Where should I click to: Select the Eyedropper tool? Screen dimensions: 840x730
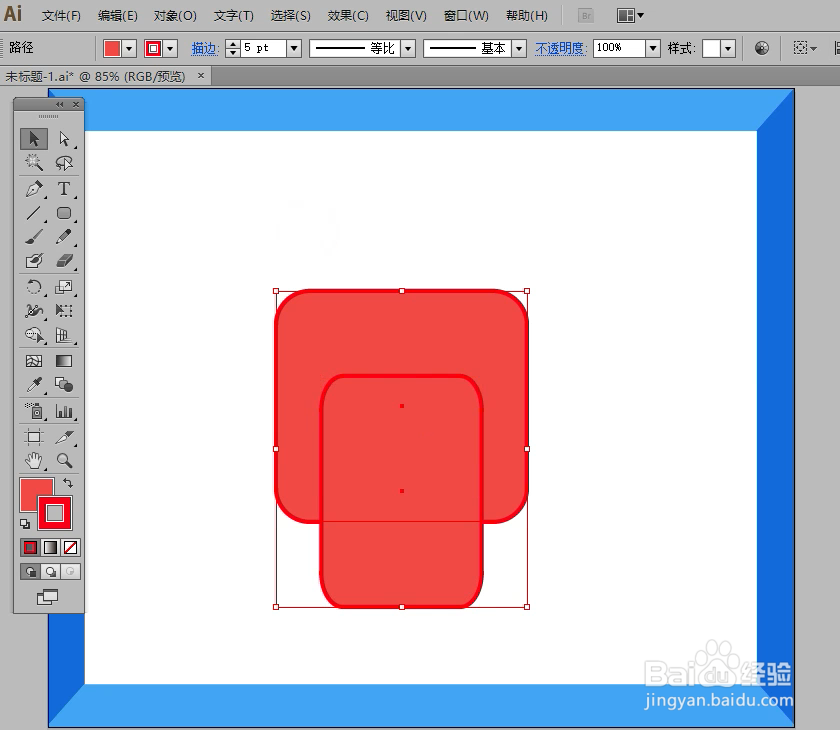tap(34, 385)
